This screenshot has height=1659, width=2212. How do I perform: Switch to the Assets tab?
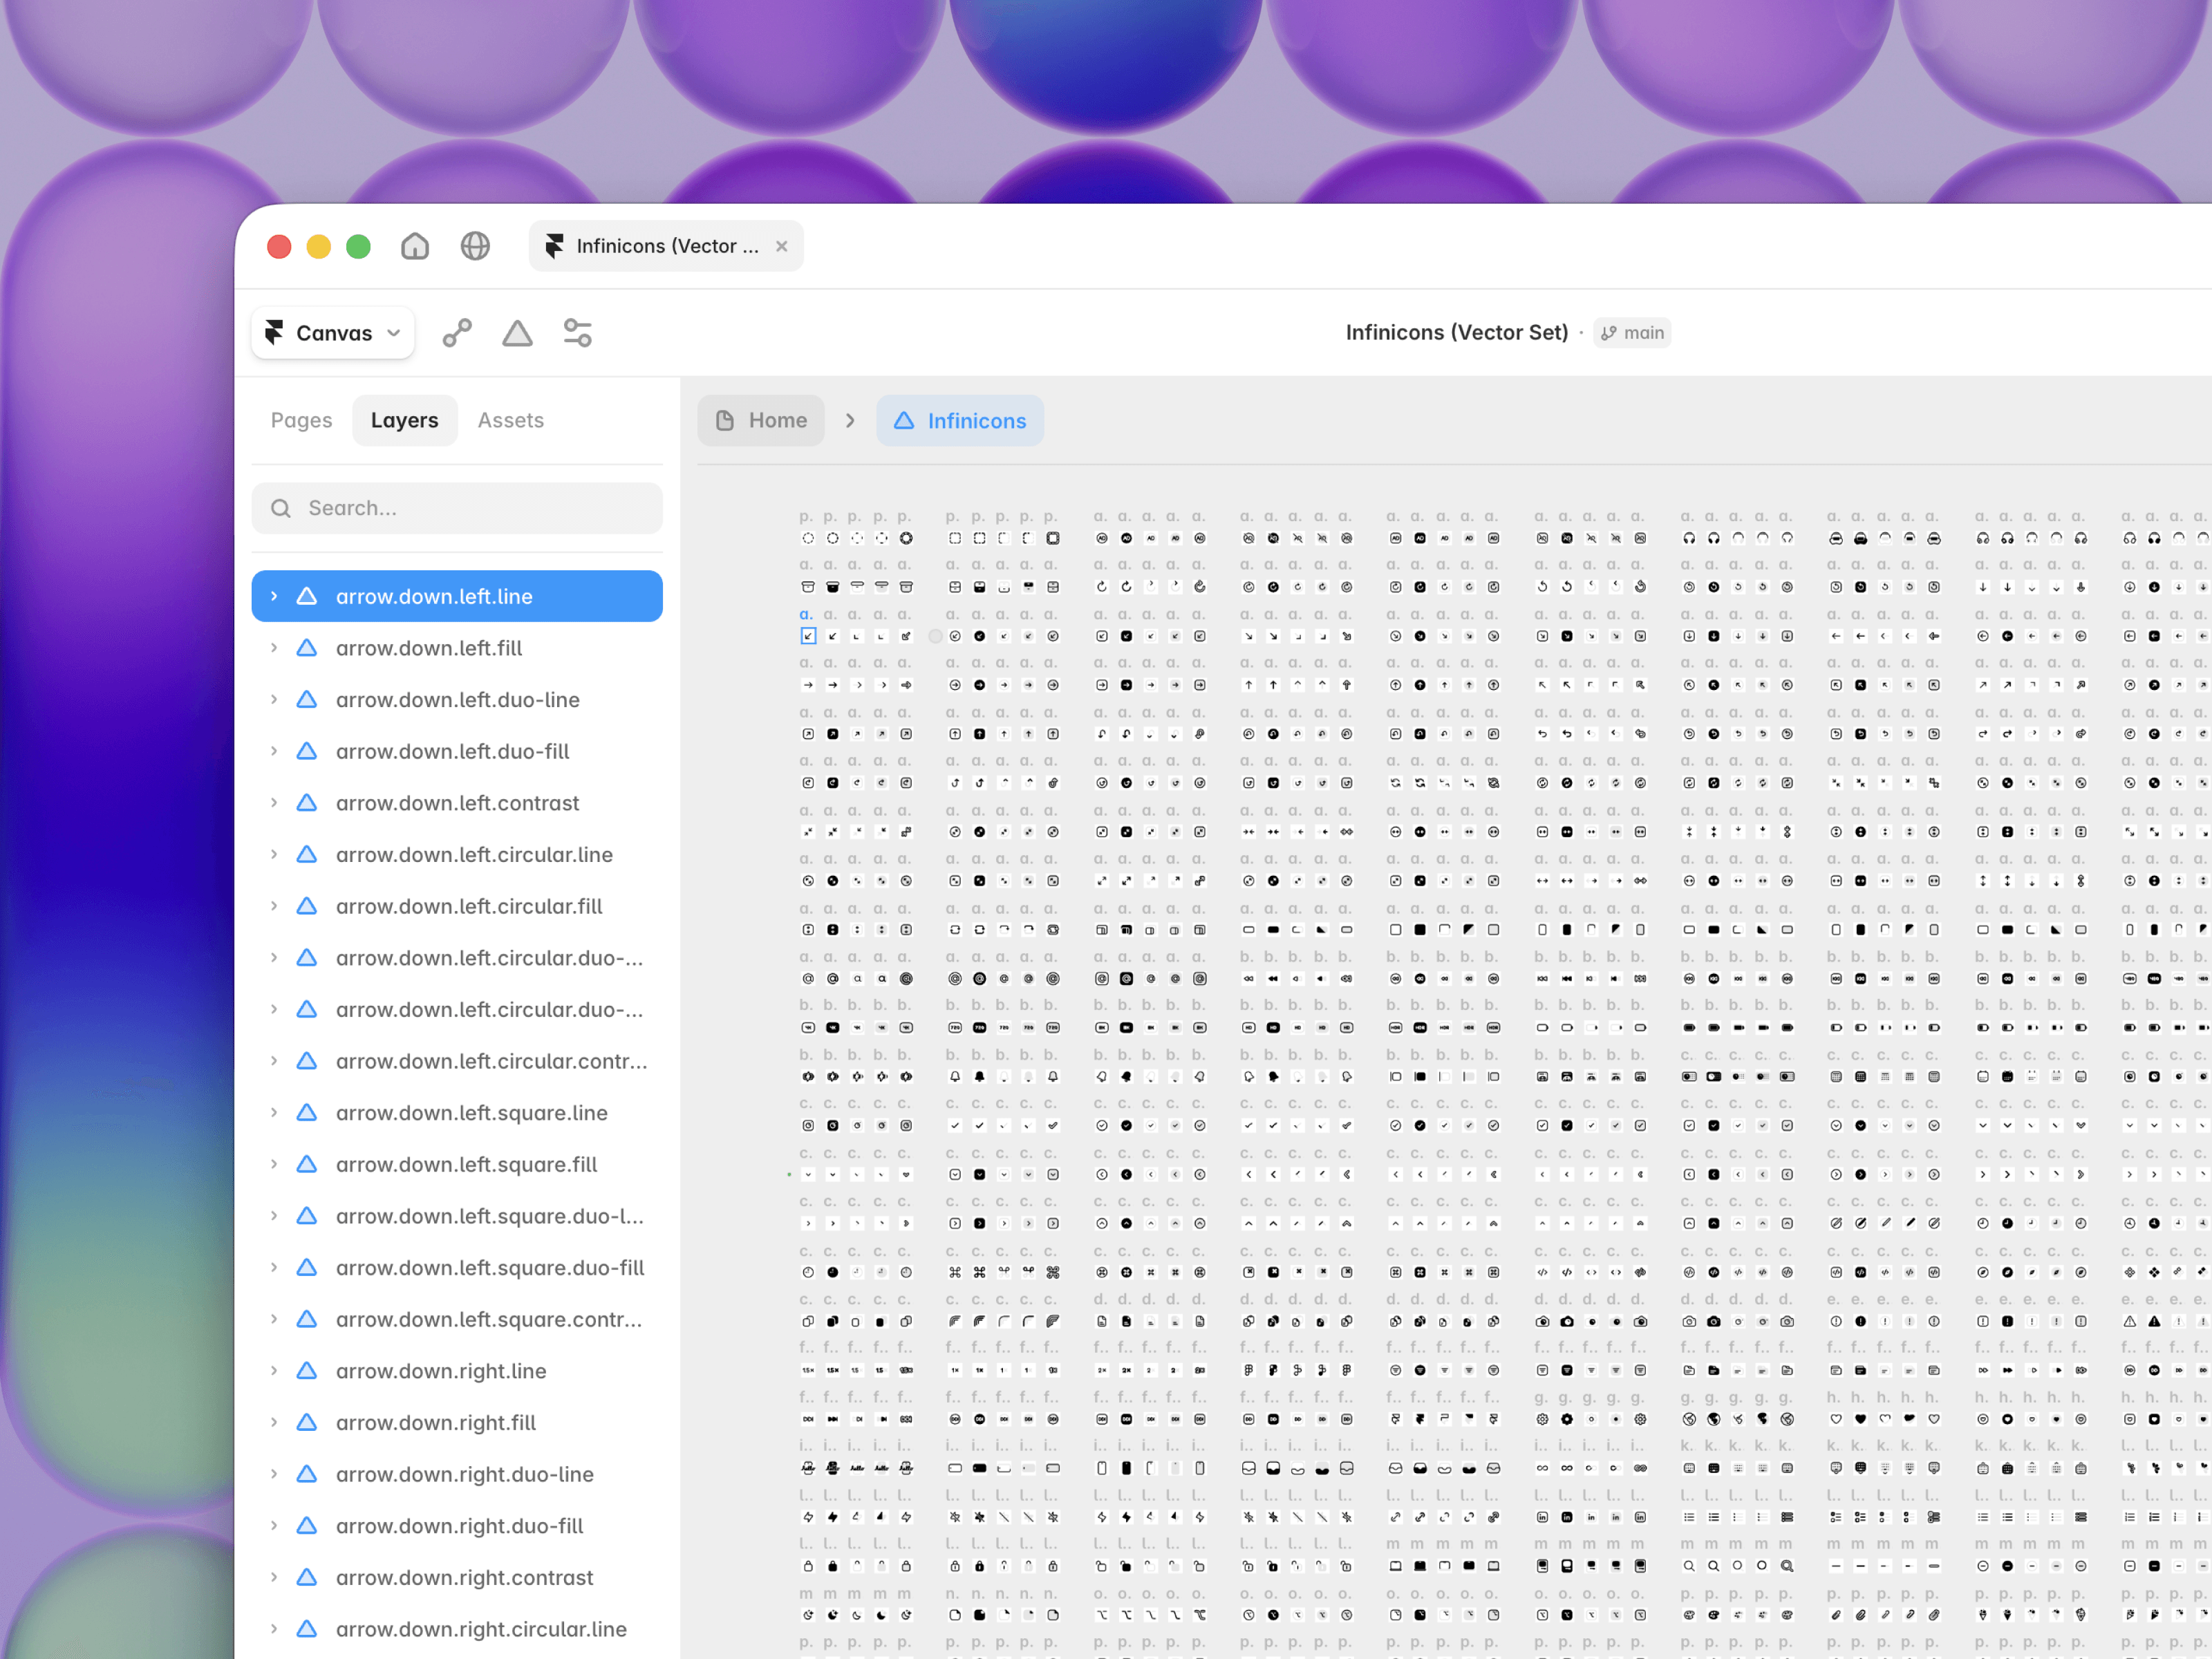[x=511, y=420]
